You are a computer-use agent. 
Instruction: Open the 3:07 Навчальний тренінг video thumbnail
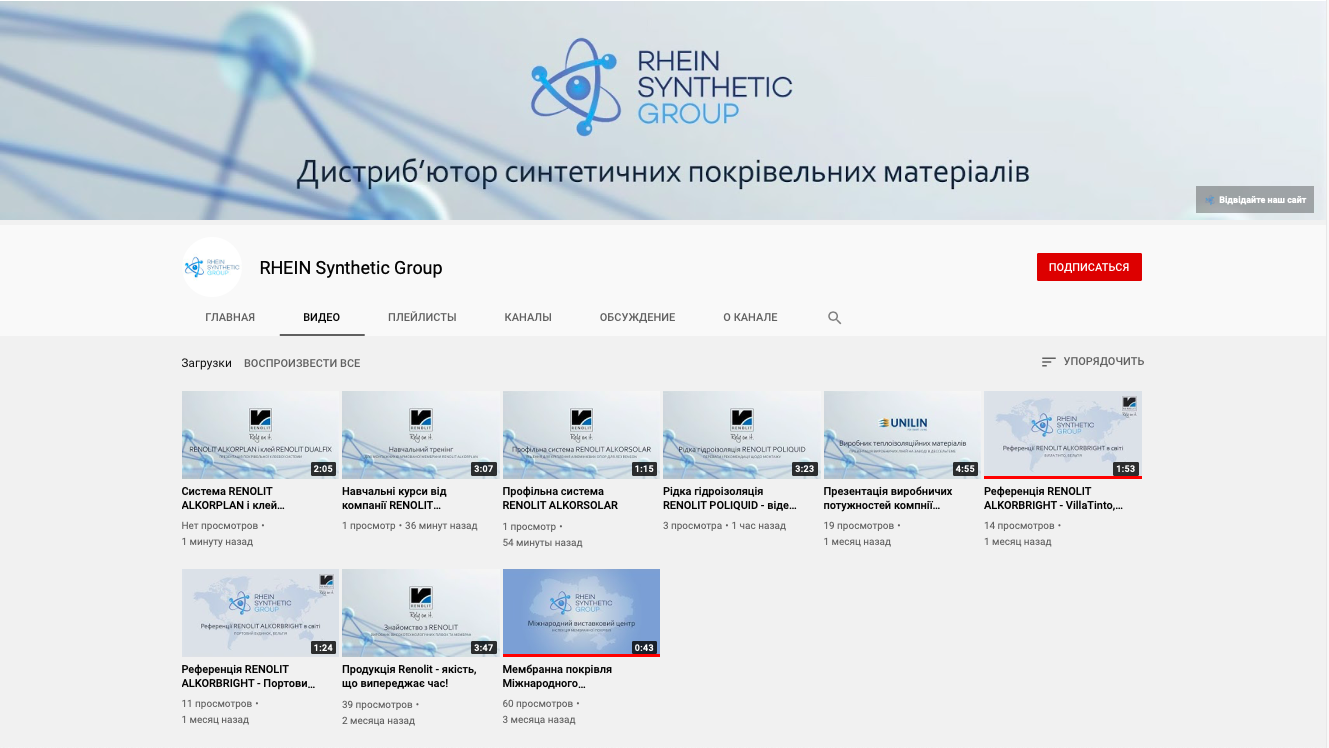pyautogui.click(x=420, y=435)
